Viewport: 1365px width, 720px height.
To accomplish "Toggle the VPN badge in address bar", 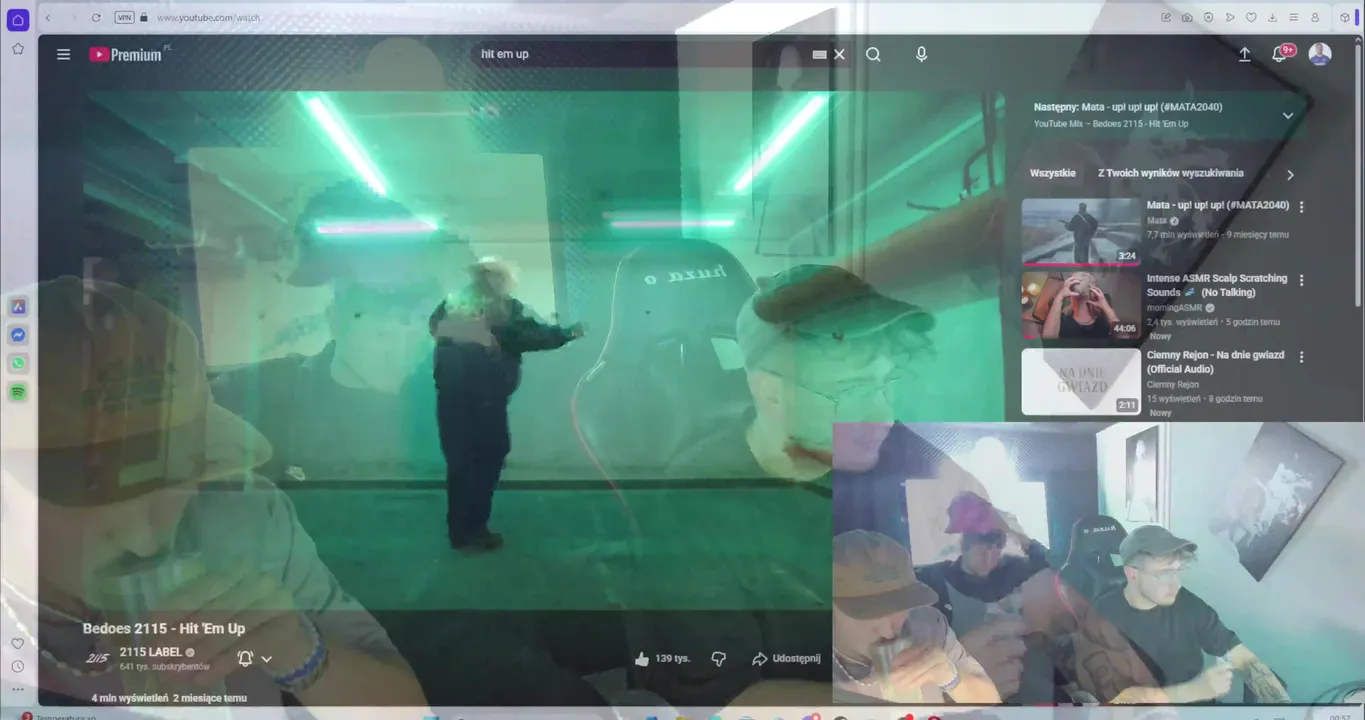I will pos(124,18).
